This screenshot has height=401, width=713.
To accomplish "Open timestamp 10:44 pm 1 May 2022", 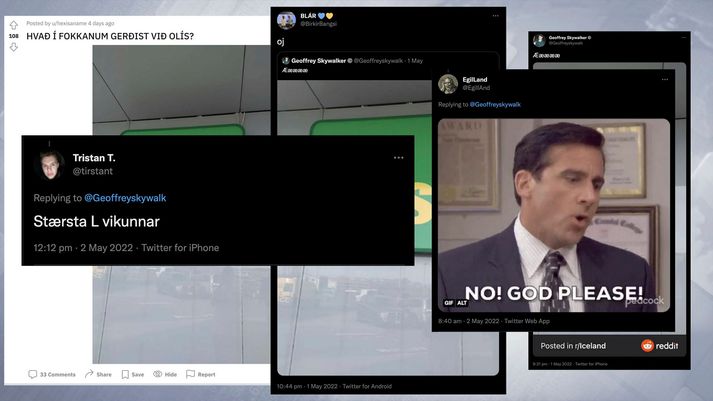I will pyautogui.click(x=307, y=386).
